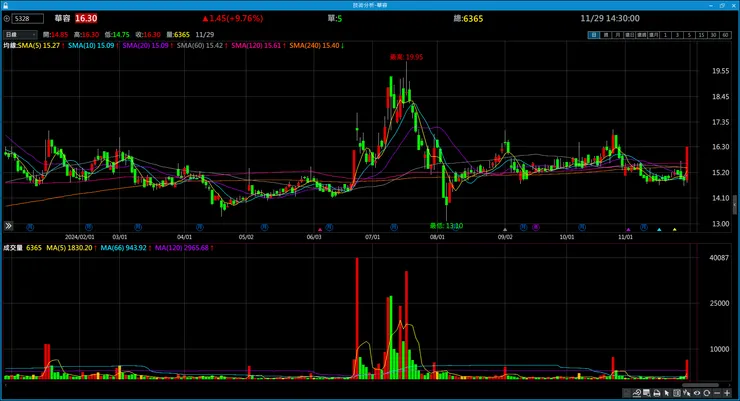
Task: Click the 最低: 13.10 low label on chart
Action: (x=446, y=226)
